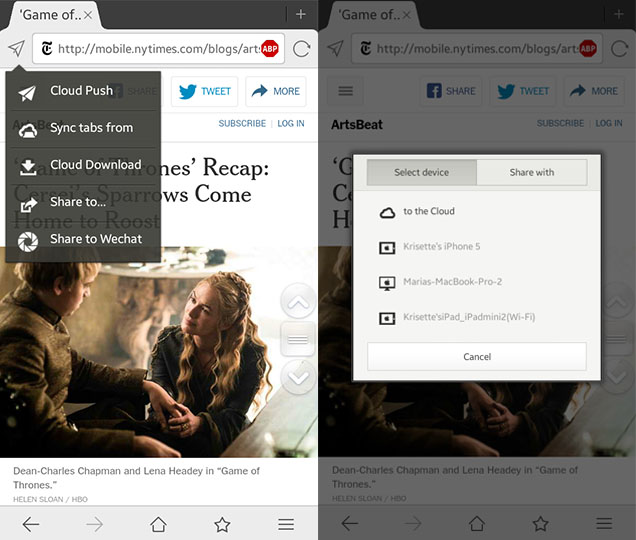Open hamburger menu in left bottom bar

point(286,524)
